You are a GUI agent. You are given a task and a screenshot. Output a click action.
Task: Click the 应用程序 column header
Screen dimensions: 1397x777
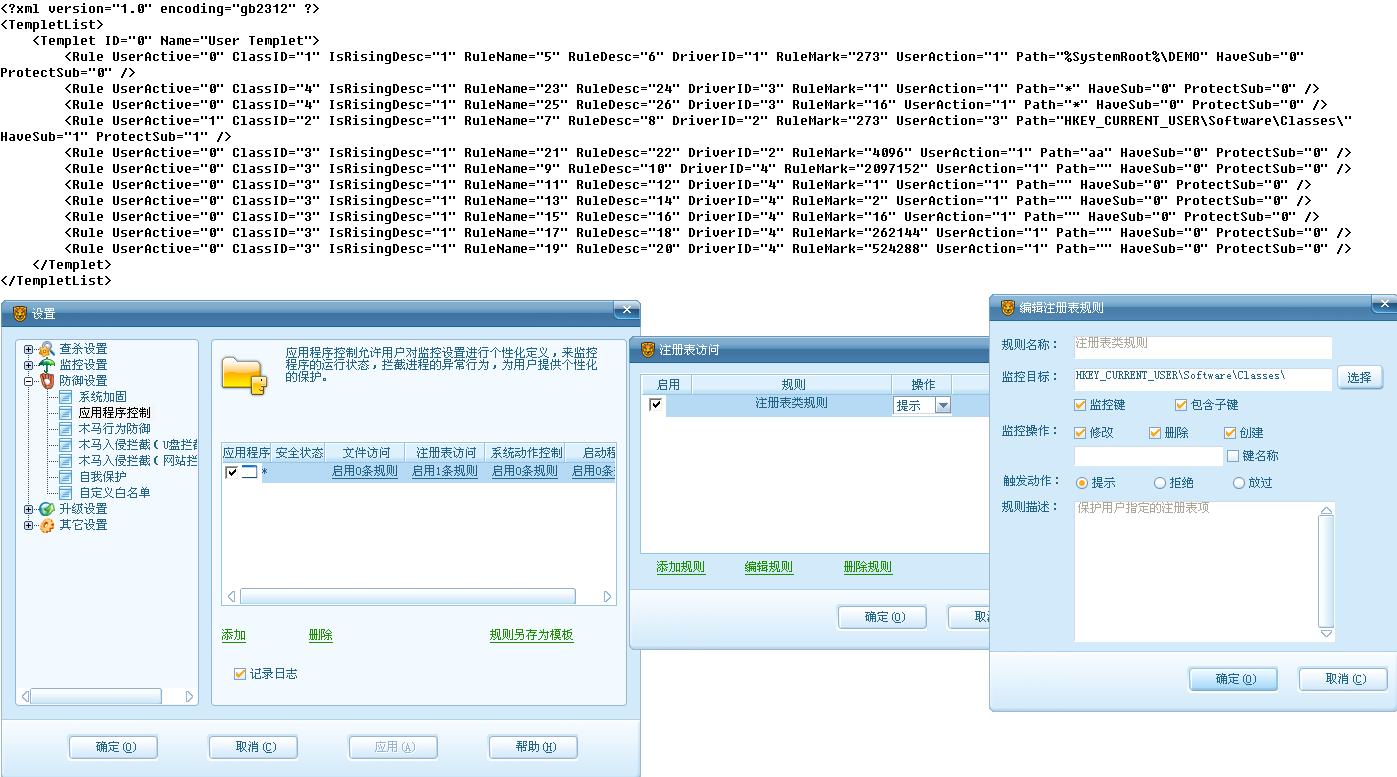tap(246, 453)
